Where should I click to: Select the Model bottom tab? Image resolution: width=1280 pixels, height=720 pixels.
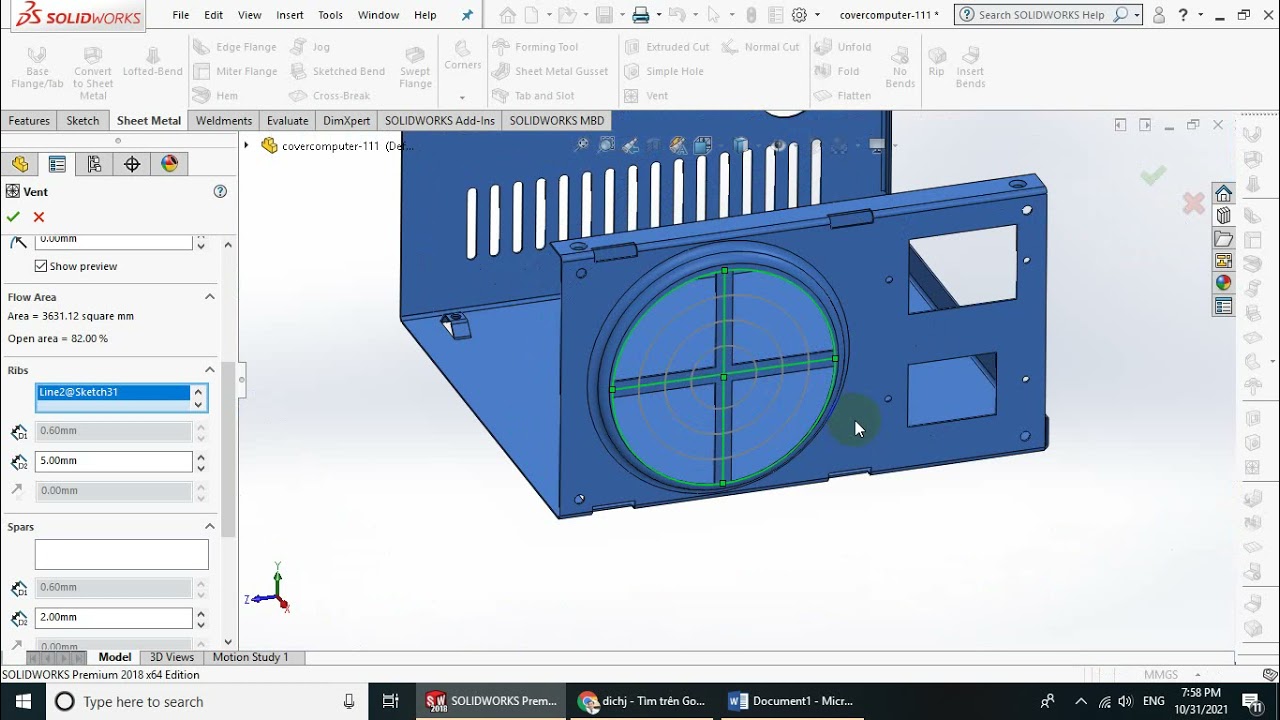(x=115, y=657)
